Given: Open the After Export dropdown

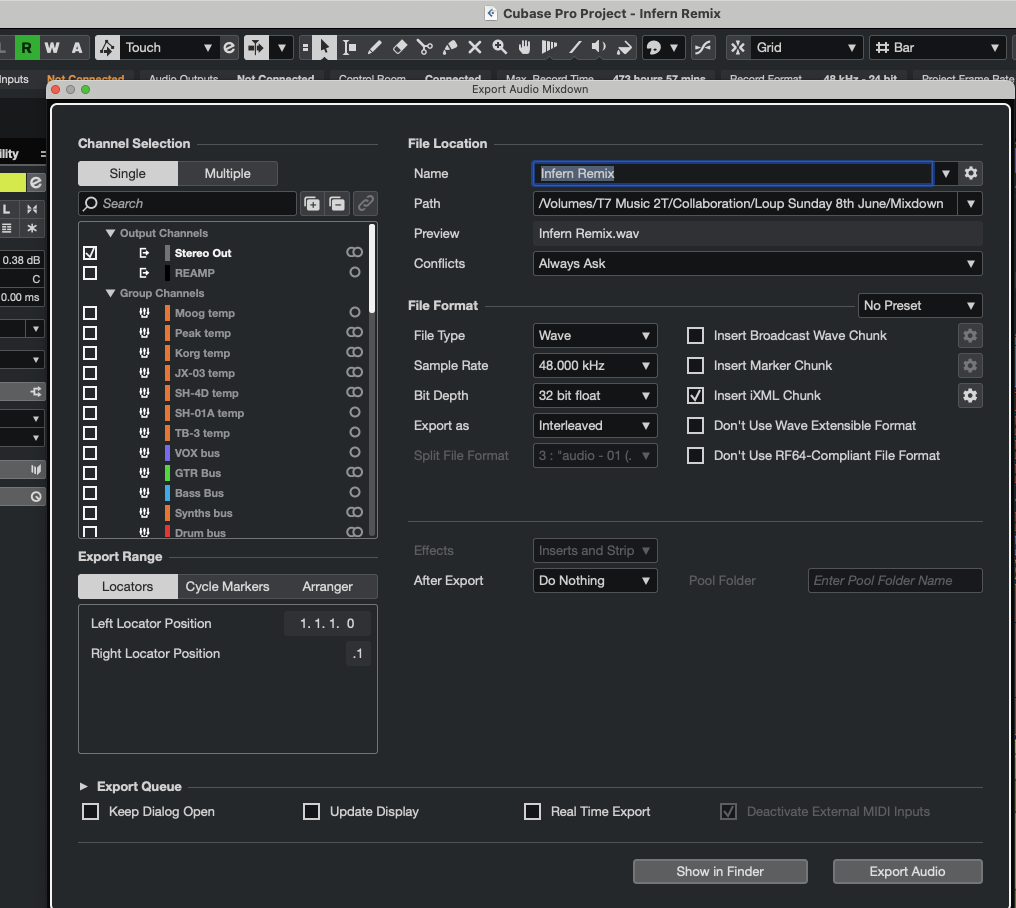Looking at the screenshot, I should click(x=595, y=581).
